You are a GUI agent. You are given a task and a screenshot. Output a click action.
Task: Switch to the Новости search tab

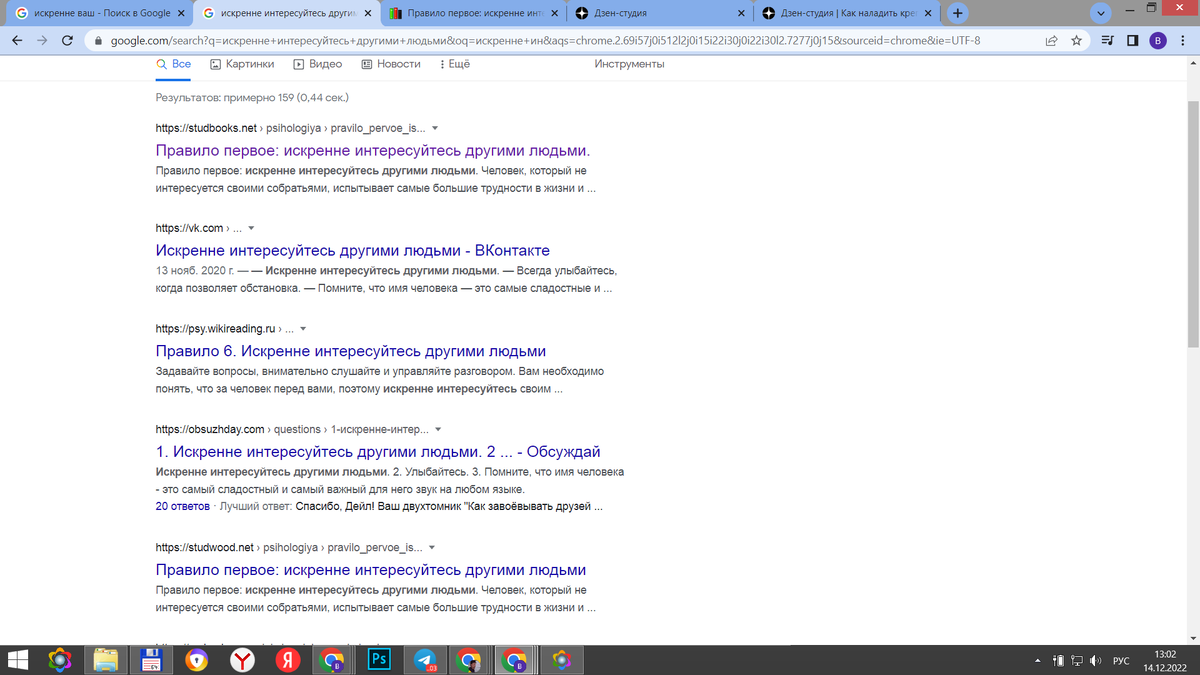pos(399,63)
